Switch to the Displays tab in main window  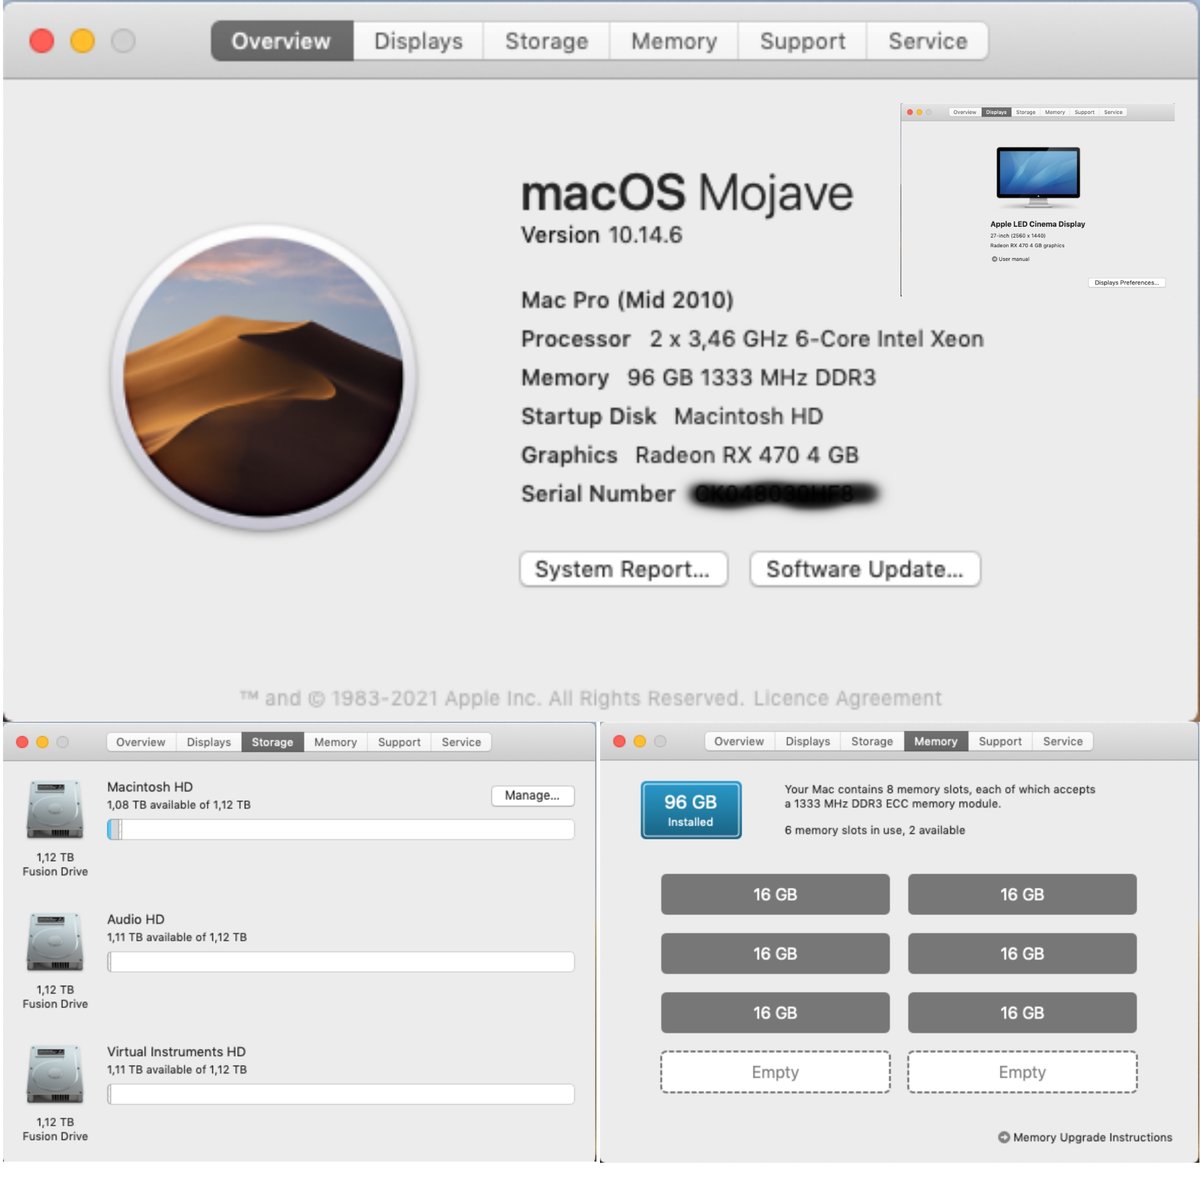click(x=418, y=41)
